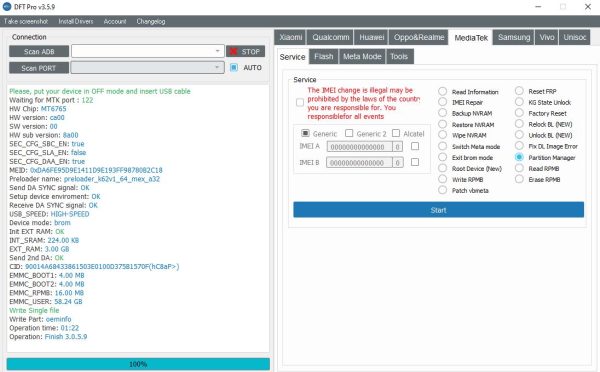Click the IMEI A check digit box
600x372 pixels.
click(x=398, y=147)
